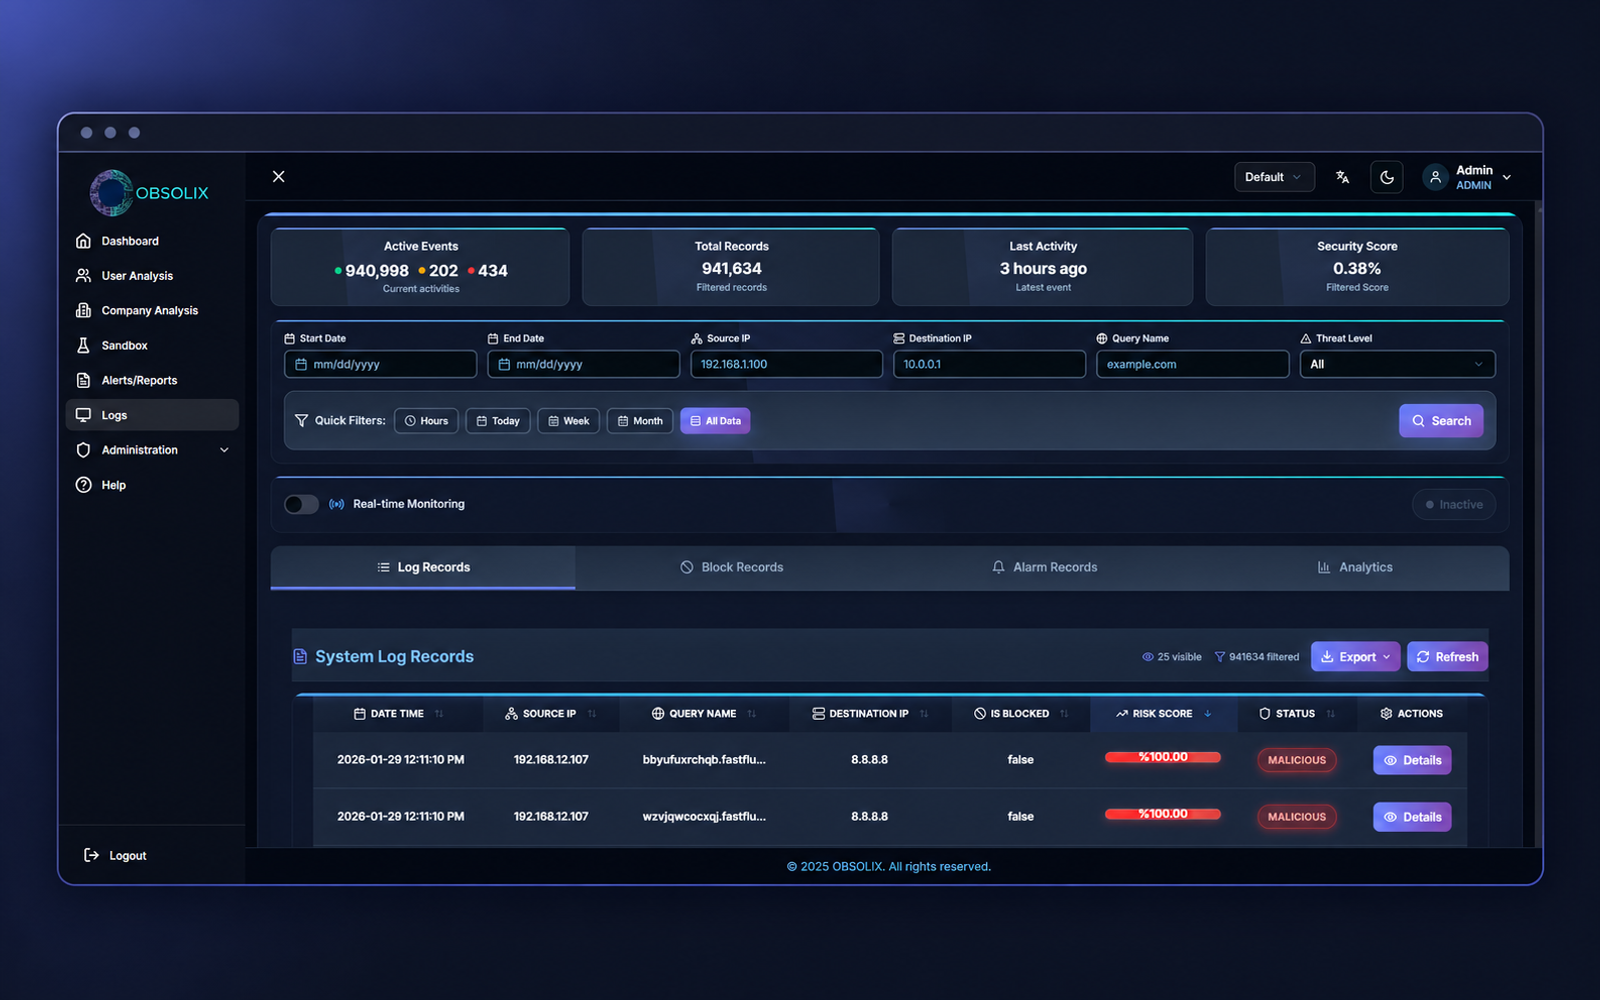This screenshot has height=1000, width=1600.
Task: Sort by Status column arrows
Action: 1330,714
